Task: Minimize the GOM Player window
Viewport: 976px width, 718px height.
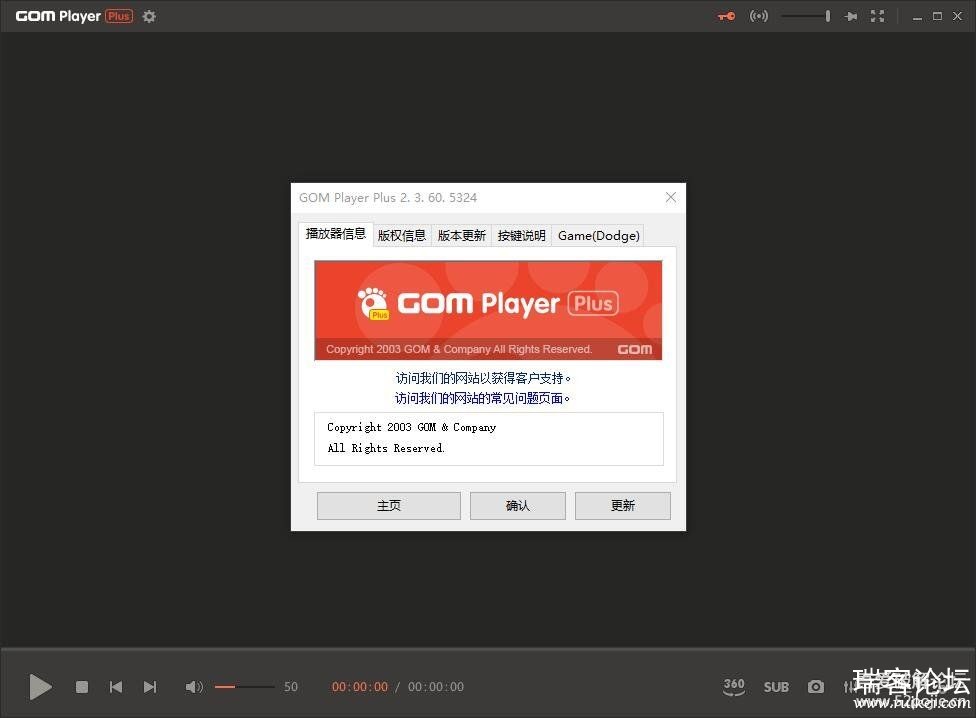Action: tap(917, 17)
